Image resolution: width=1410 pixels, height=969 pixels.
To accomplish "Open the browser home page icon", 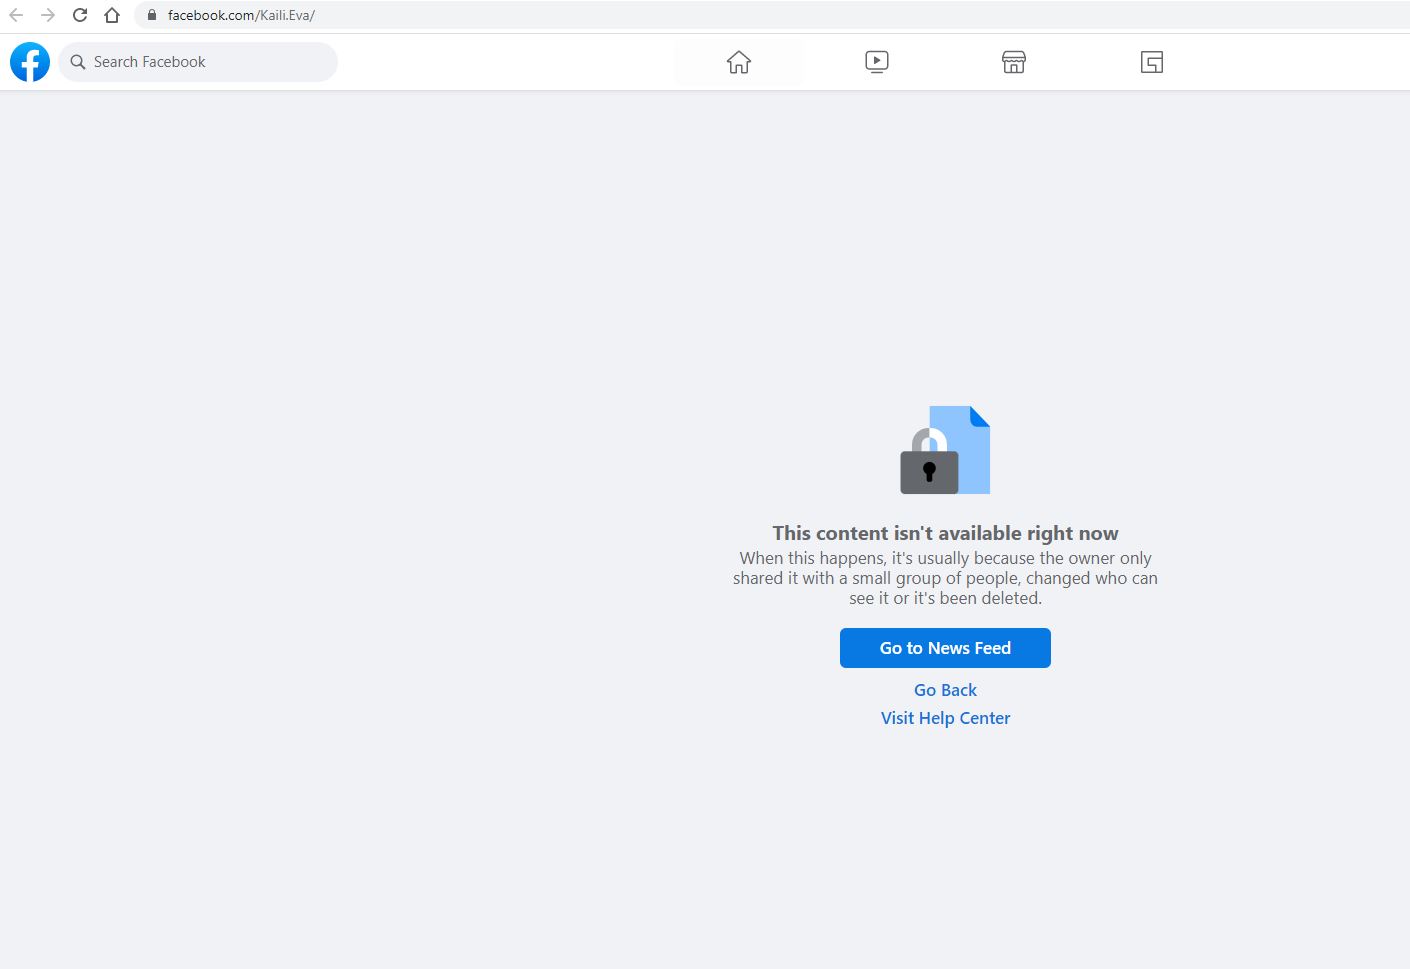I will click(x=112, y=15).
